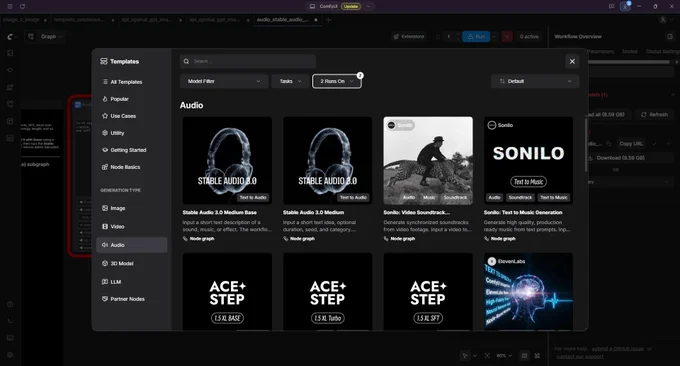Open the Node Basics category
This screenshot has height=366, width=680.
coord(131,167)
